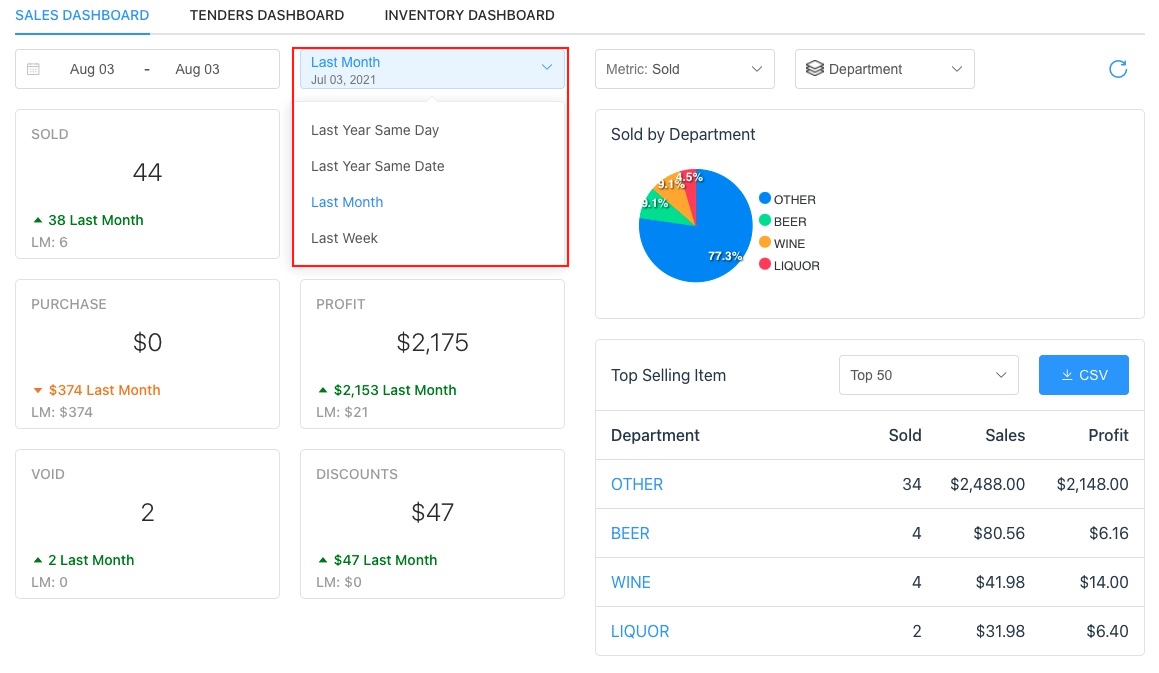
Task: Click the LIQUOR department link
Action: coord(640,631)
